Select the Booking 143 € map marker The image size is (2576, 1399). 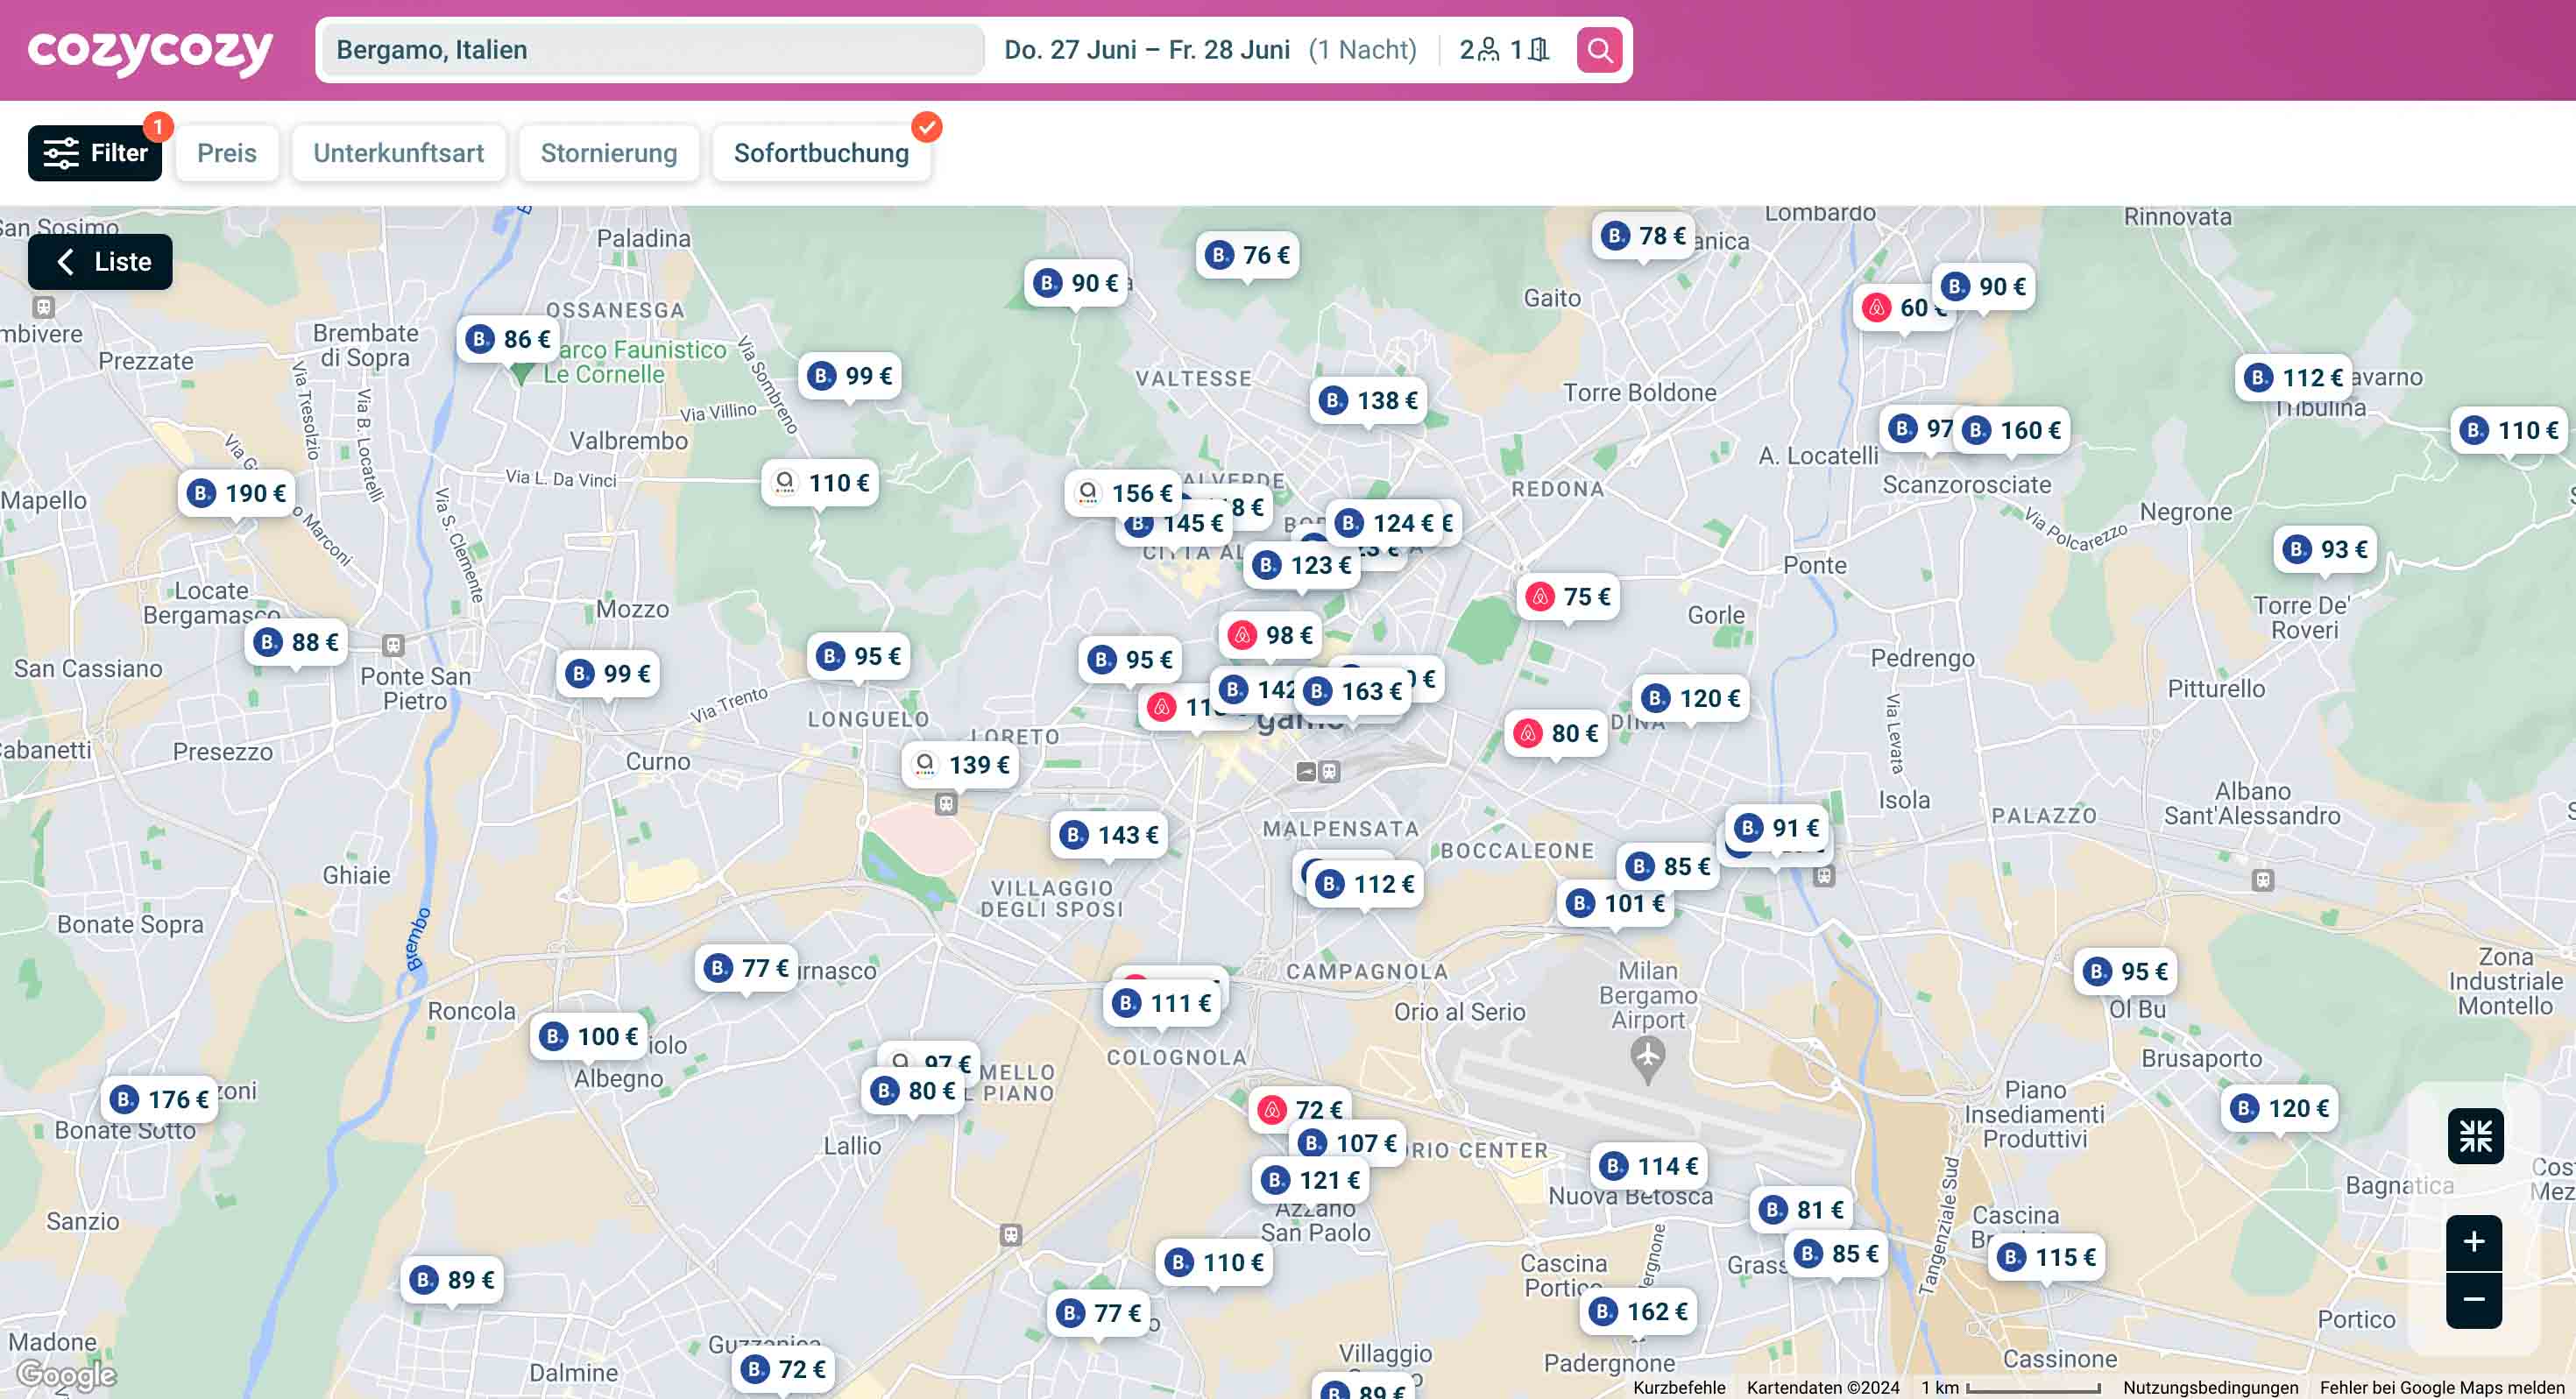click(x=1109, y=835)
